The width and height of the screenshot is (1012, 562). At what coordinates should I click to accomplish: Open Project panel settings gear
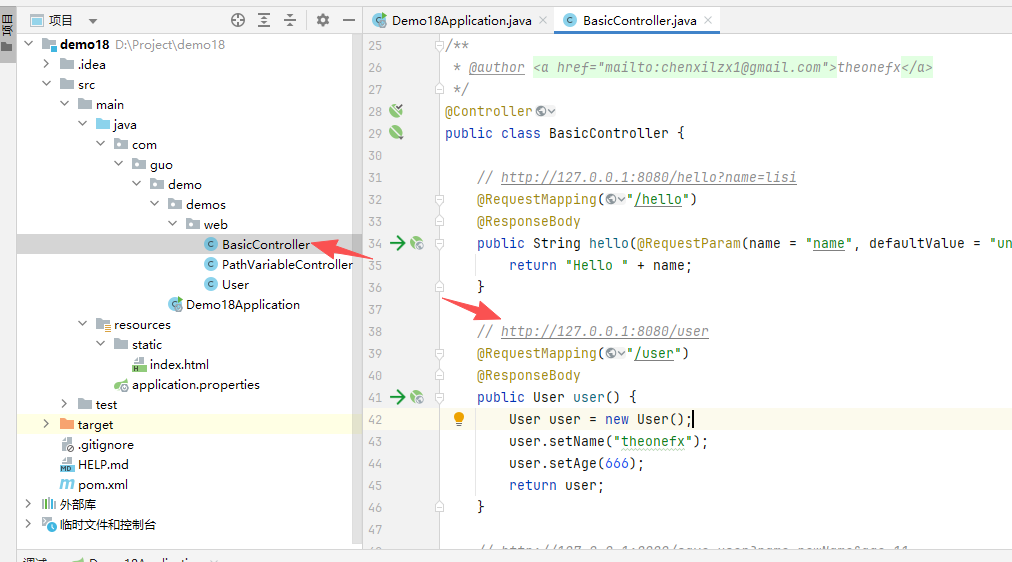[323, 20]
